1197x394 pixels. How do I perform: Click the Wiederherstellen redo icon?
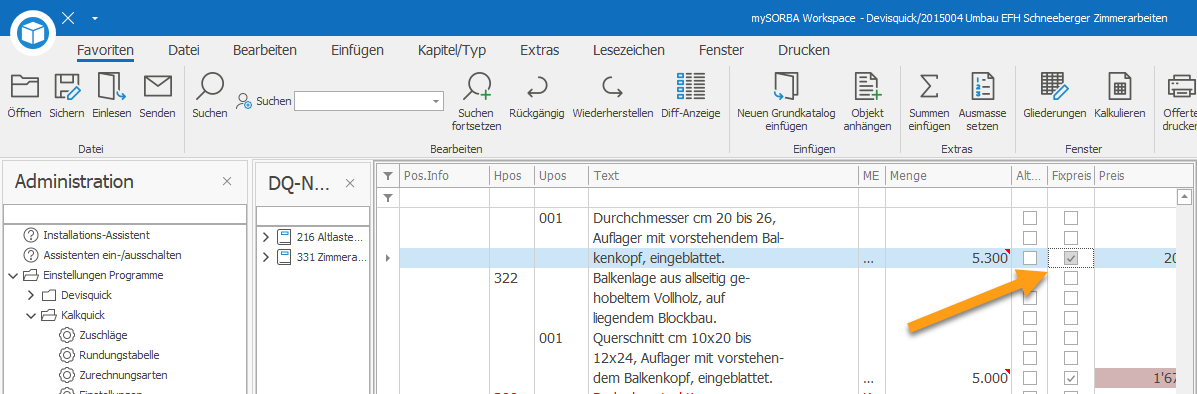click(x=612, y=86)
